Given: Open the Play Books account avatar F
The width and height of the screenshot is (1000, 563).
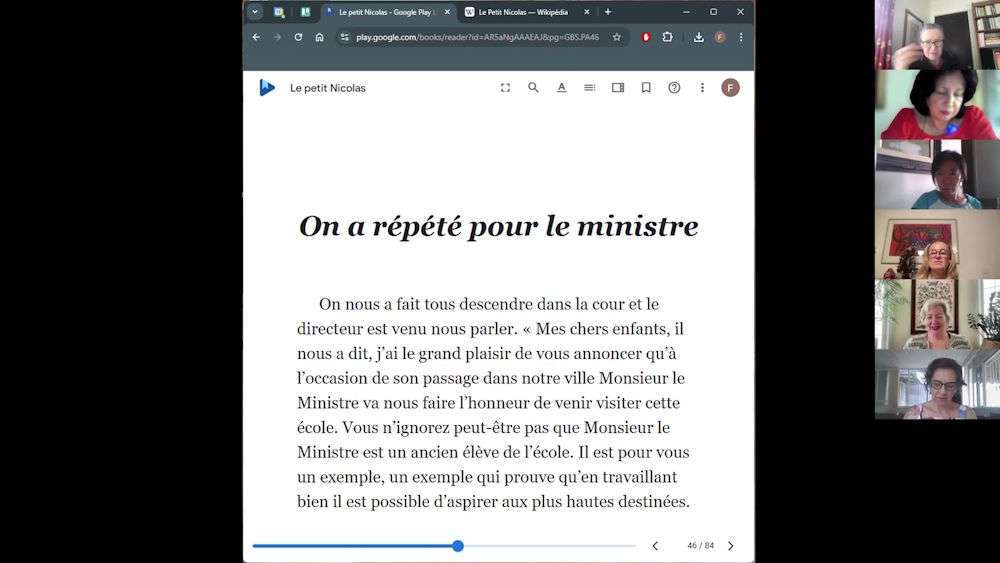Looking at the screenshot, I should tap(730, 87).
